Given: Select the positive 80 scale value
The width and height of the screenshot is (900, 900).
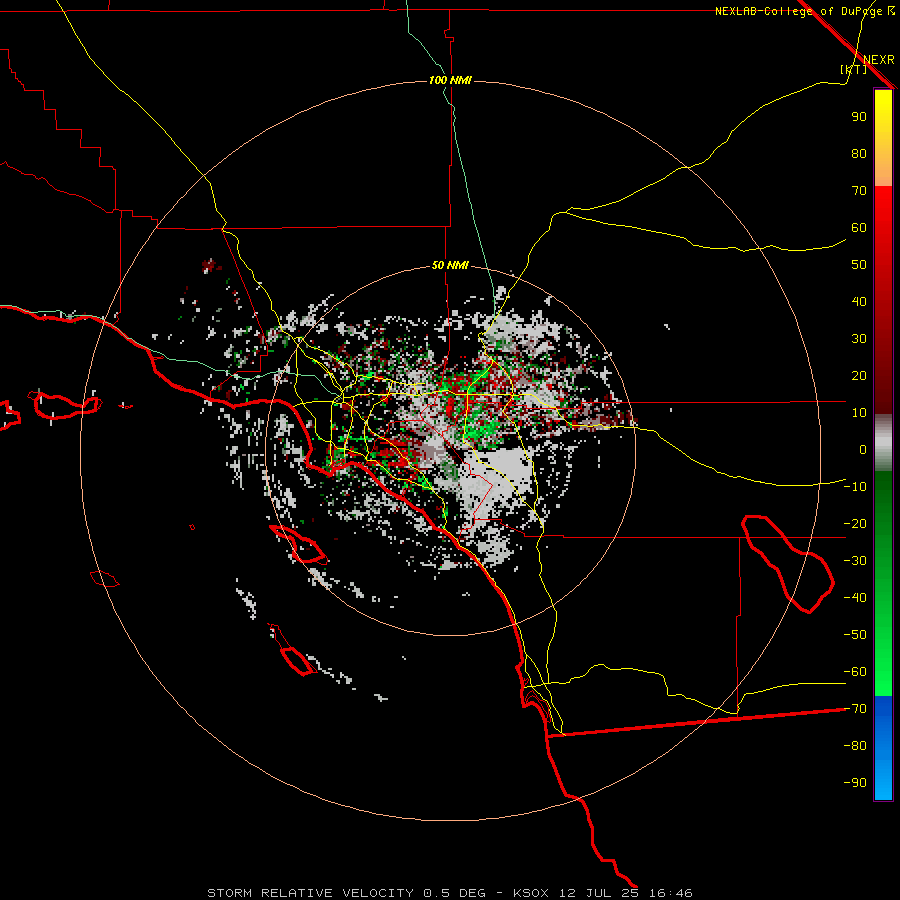Looking at the screenshot, I should point(859,153).
